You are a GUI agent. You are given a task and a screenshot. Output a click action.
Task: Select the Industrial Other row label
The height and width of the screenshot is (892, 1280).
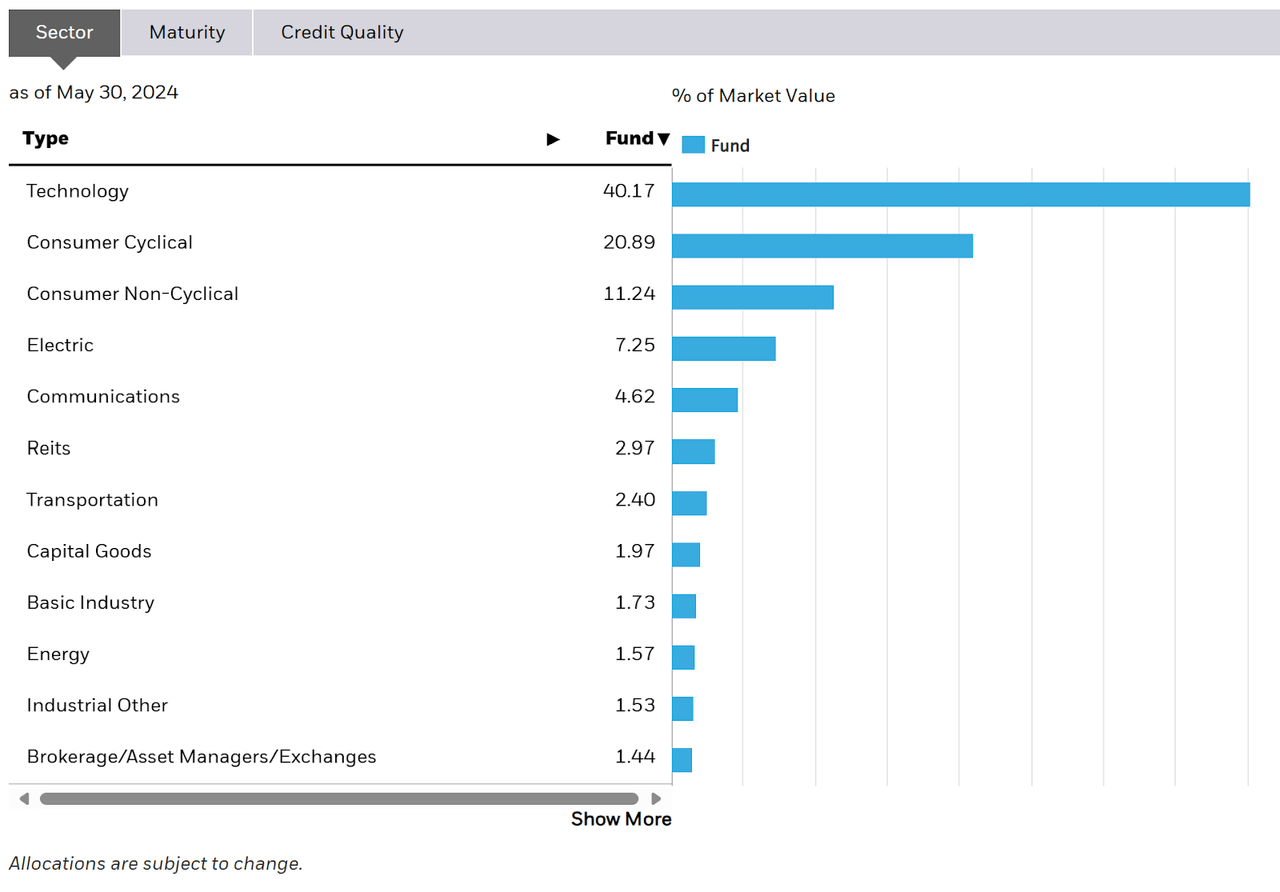tap(97, 705)
